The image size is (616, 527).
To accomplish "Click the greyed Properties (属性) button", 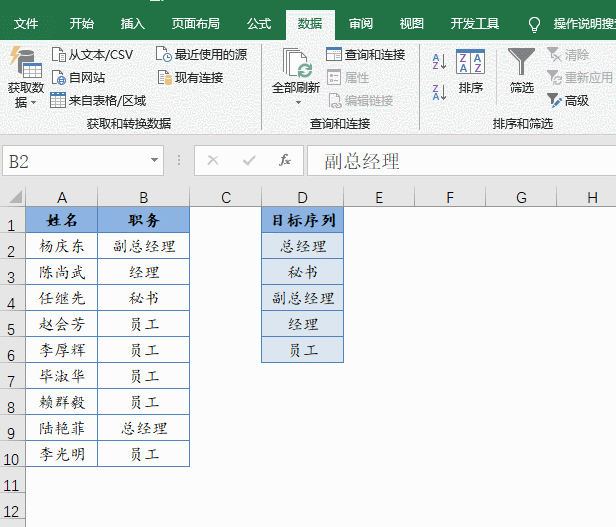I will [x=348, y=77].
